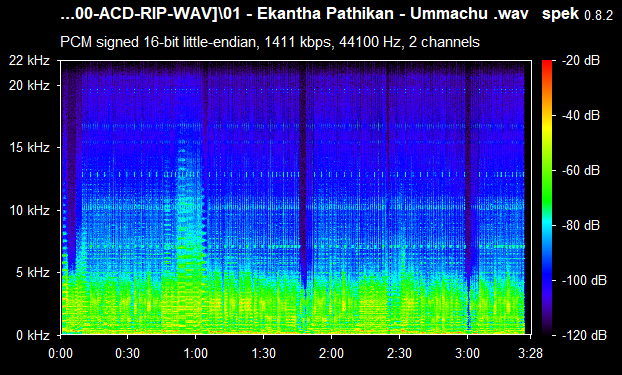Viewport: 622px width, 375px height.
Task: Click the 3:00 time axis marker
Action: pos(467,353)
